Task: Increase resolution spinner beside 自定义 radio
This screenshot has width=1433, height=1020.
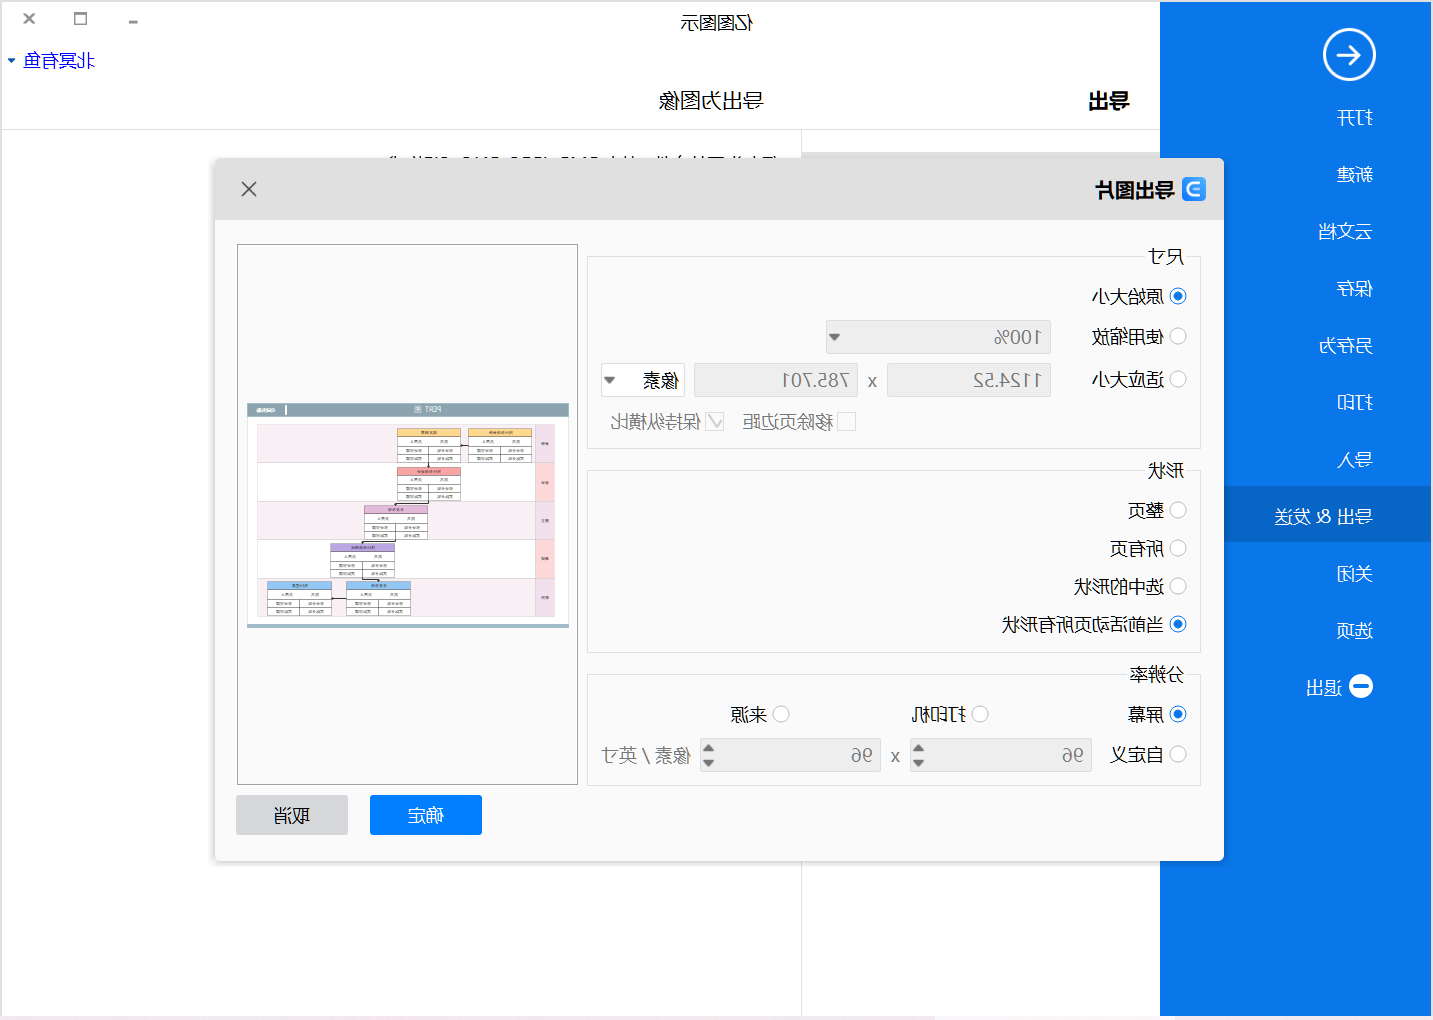Action: tap(918, 747)
